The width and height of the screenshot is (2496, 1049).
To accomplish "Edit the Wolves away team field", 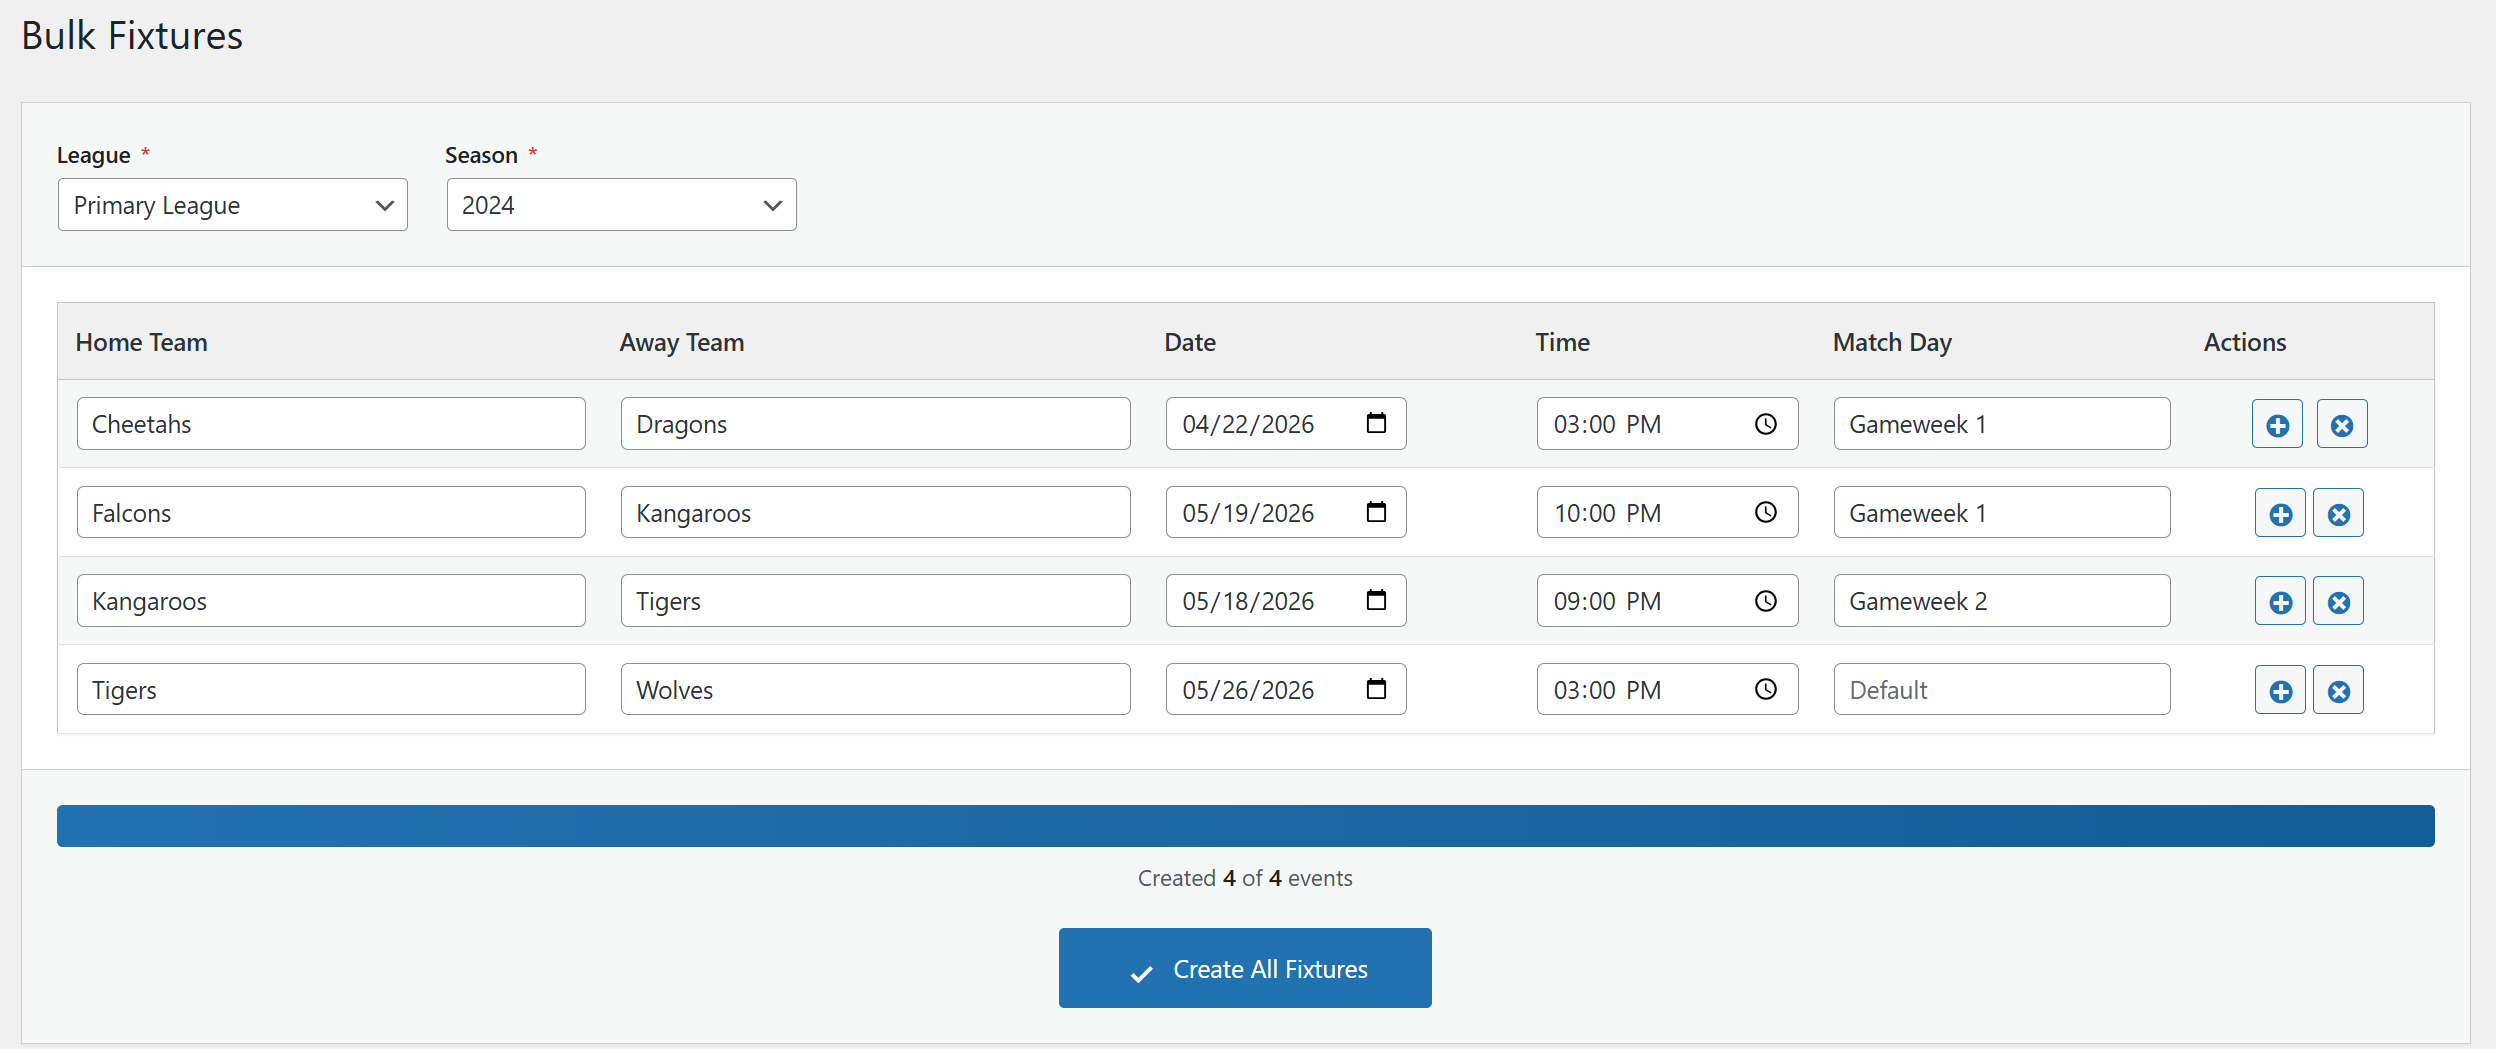I will click(875, 690).
